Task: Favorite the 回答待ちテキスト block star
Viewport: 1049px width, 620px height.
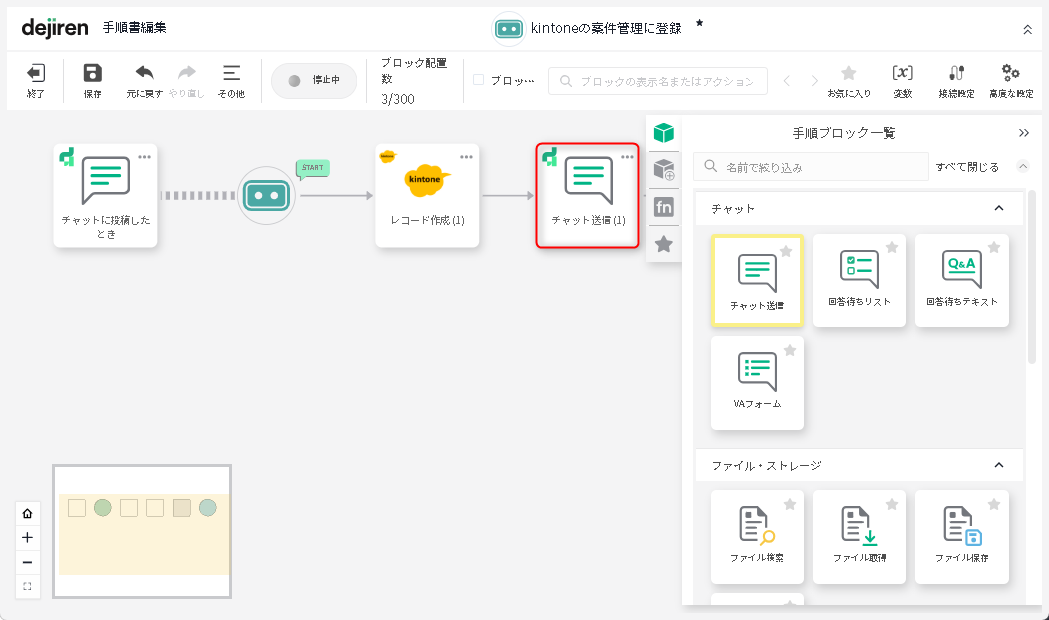Action: [x=994, y=247]
